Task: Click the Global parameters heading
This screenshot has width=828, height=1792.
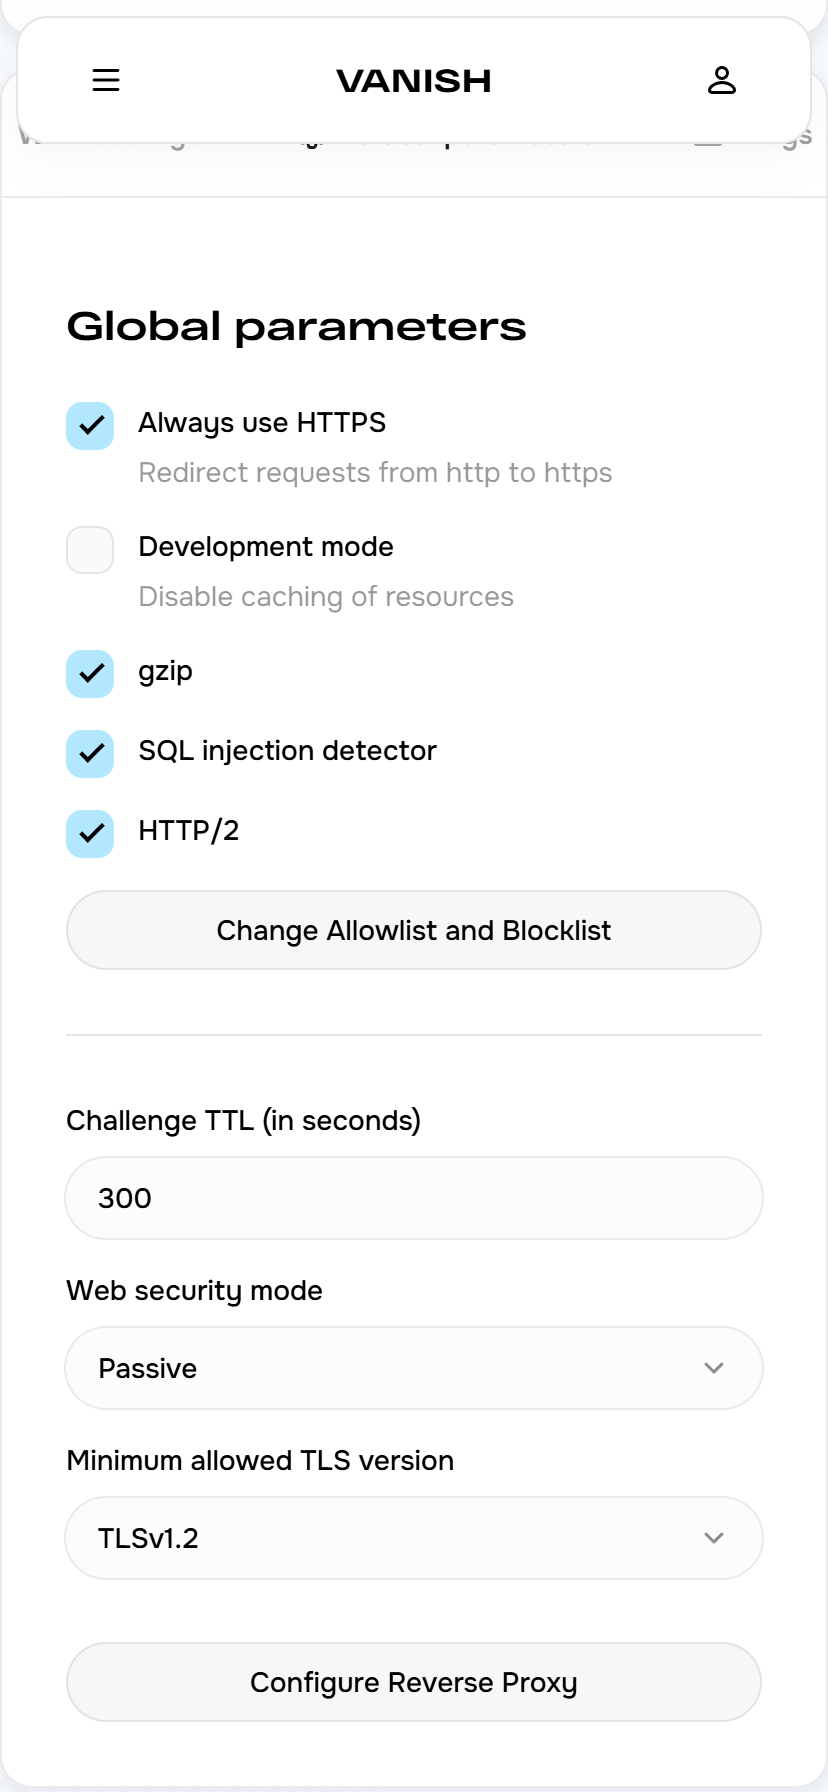Action: point(296,327)
